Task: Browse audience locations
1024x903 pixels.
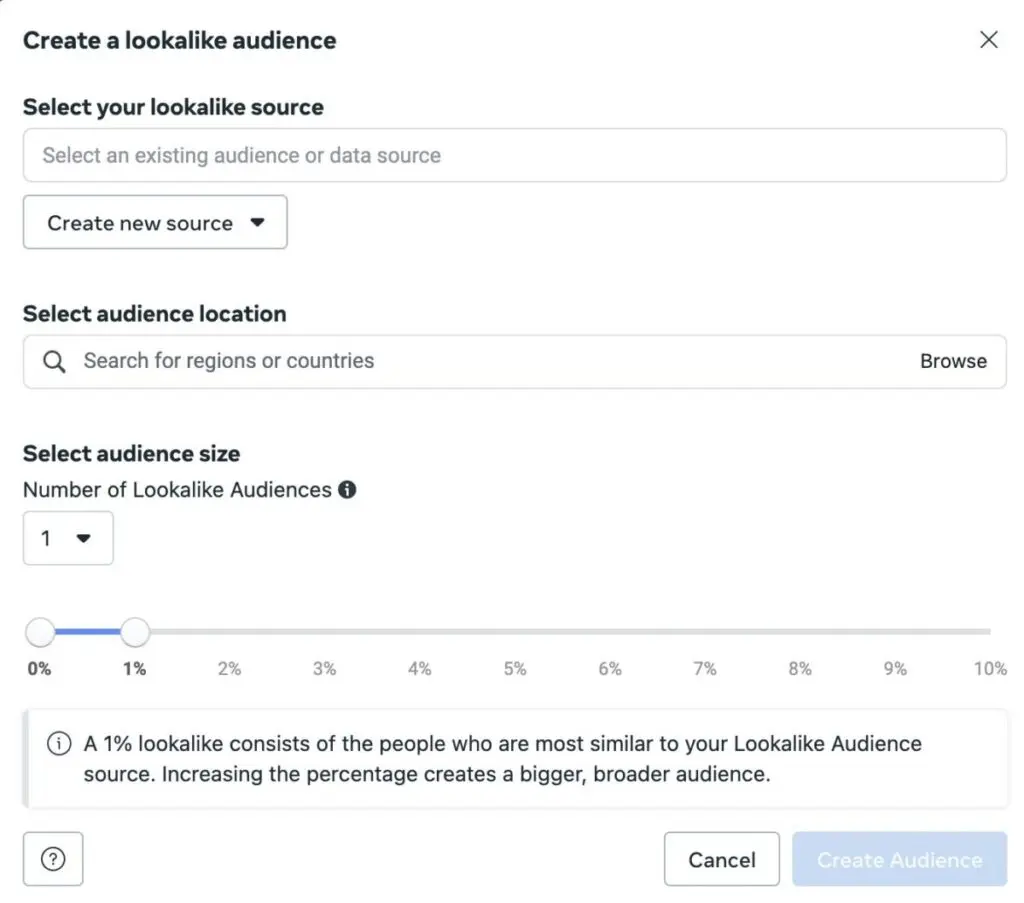Action: (953, 361)
